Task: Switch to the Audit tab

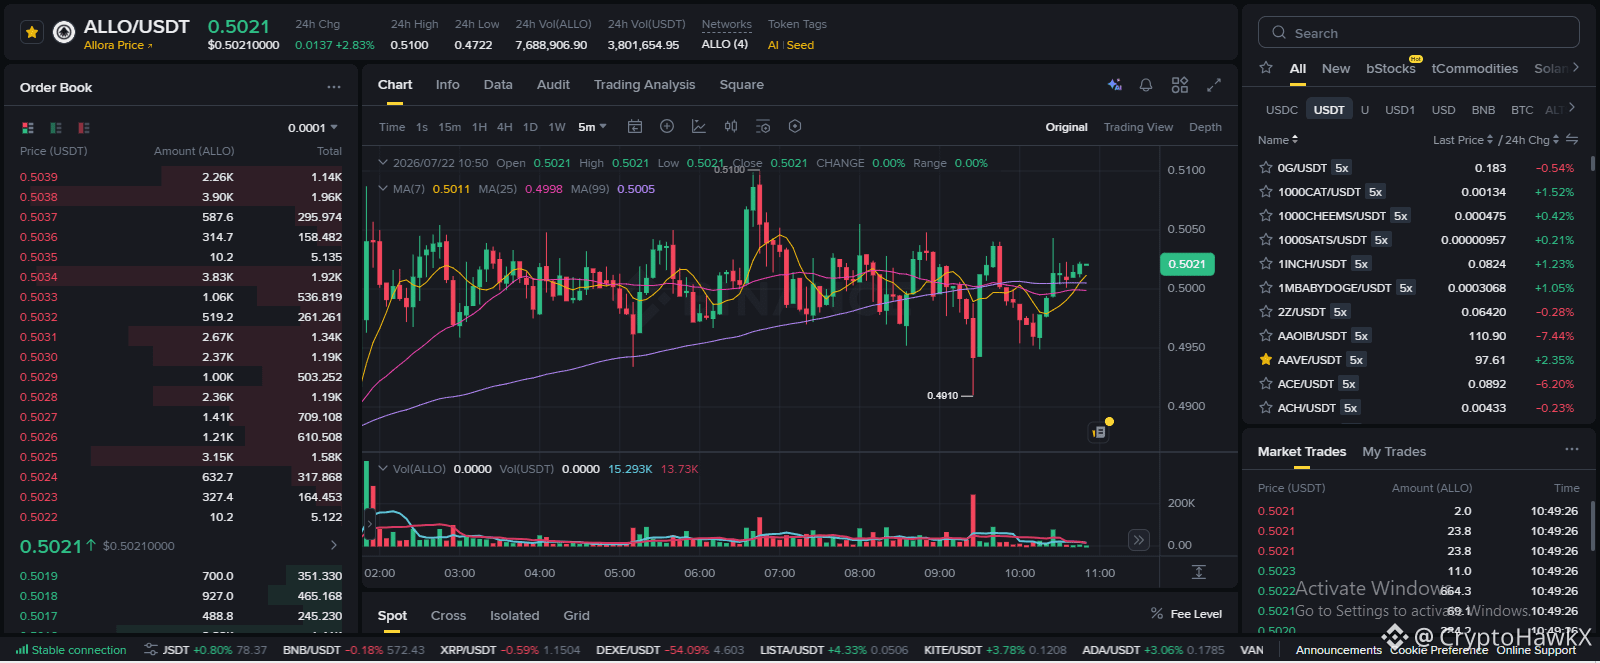Action: pyautogui.click(x=553, y=85)
